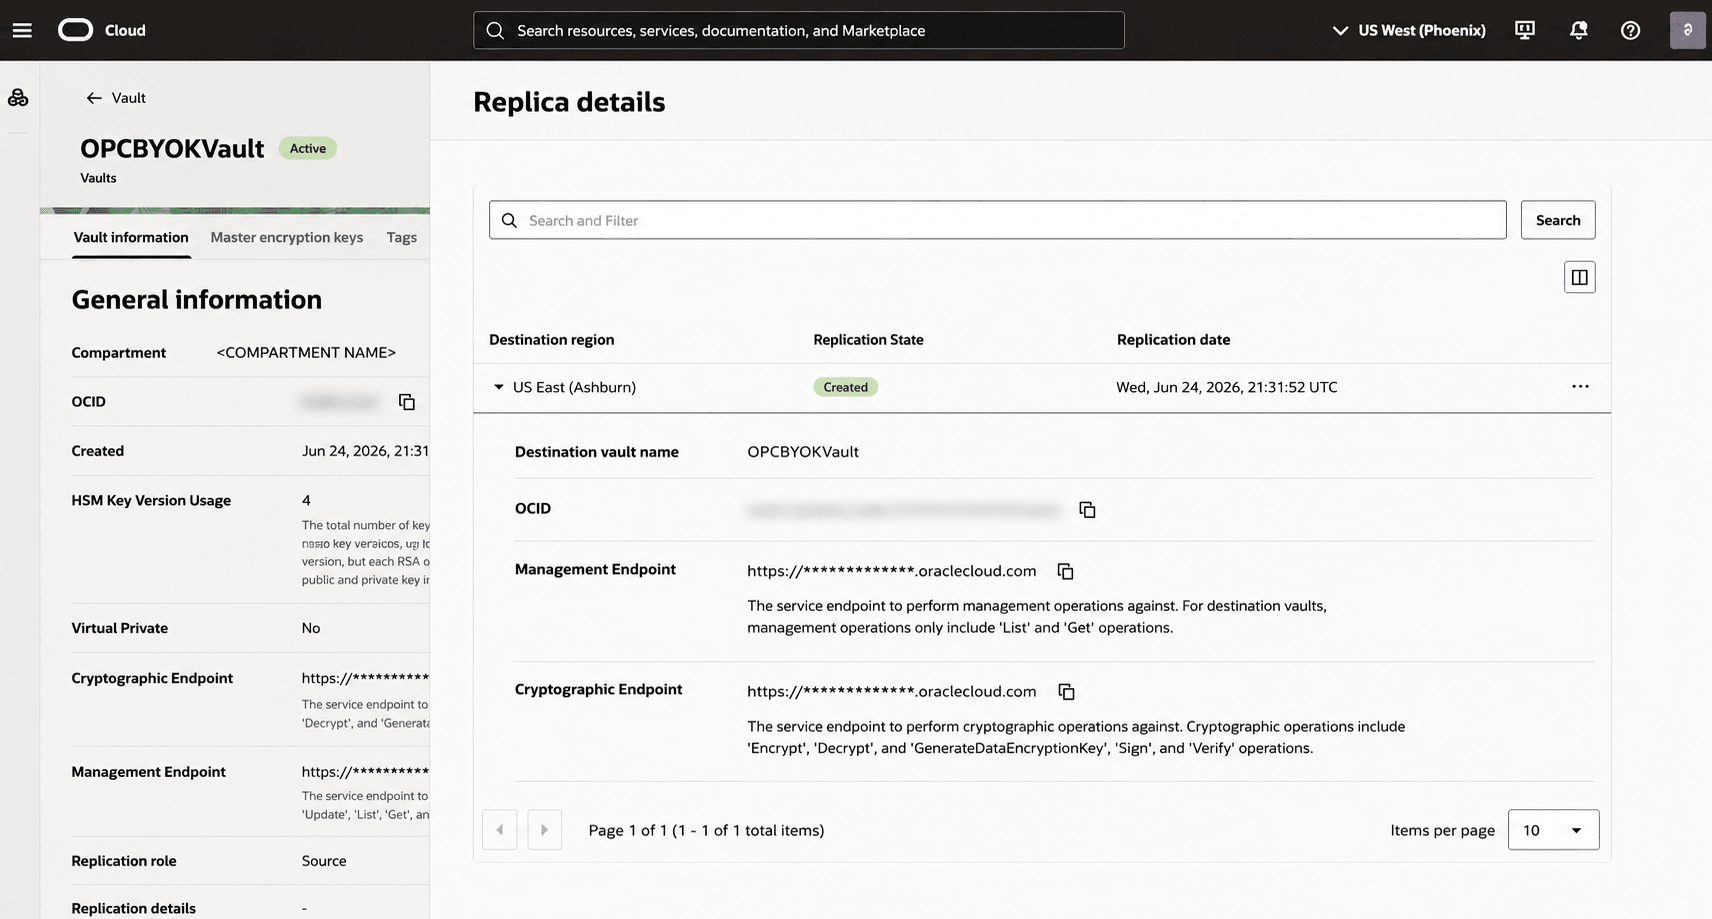The height and width of the screenshot is (919, 1712).
Task: Open the column layout settings icon
Action: click(x=1580, y=277)
